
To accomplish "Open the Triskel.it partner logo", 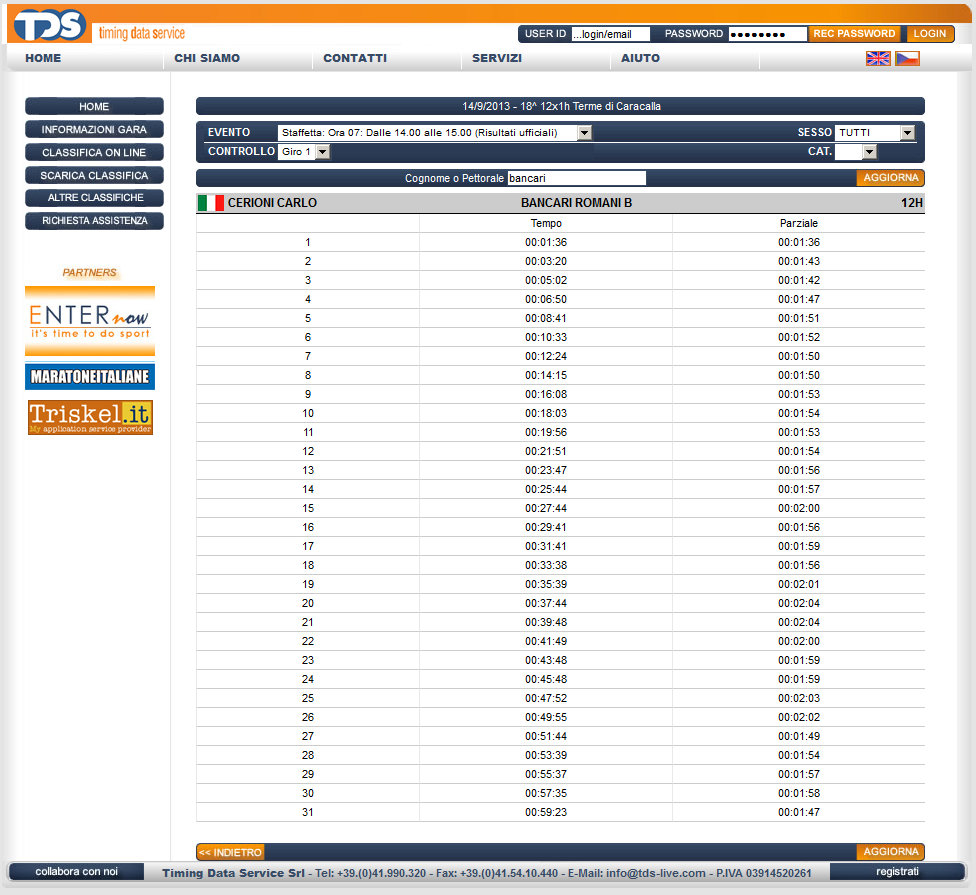I will point(90,417).
